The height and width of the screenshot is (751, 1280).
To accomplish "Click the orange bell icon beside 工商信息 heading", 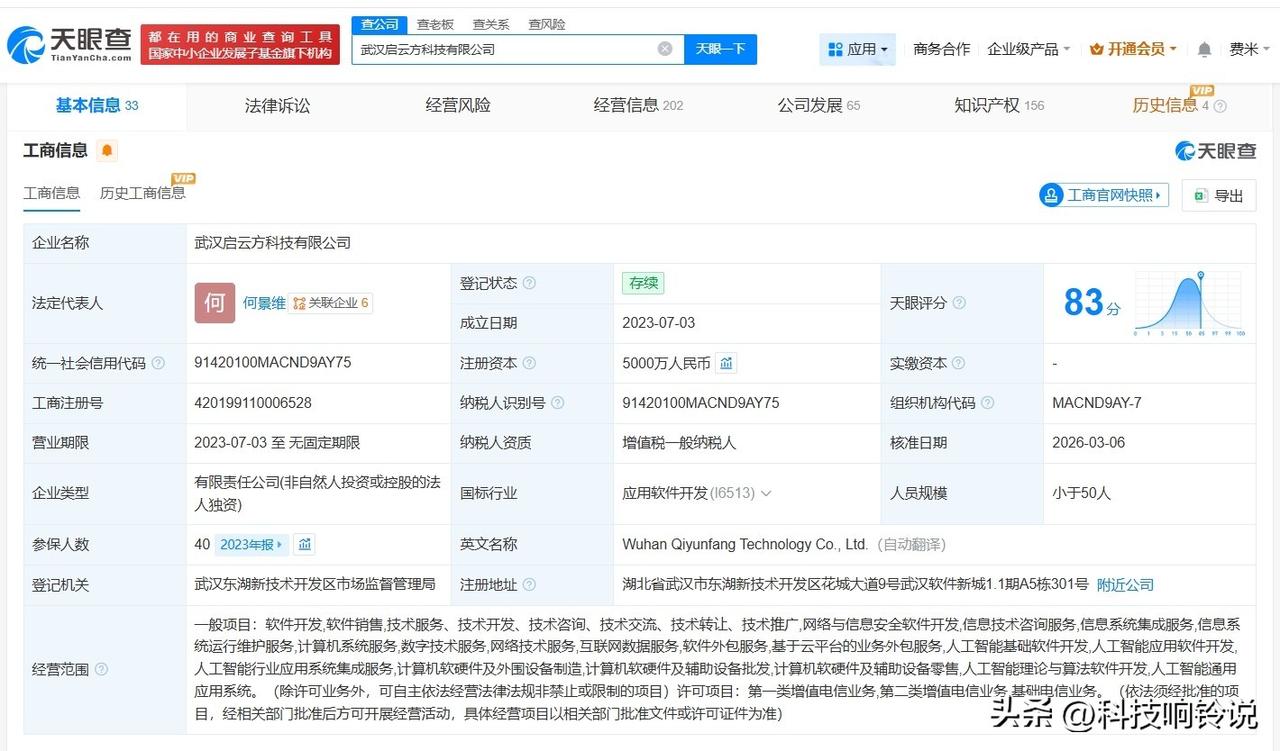I will click(107, 151).
